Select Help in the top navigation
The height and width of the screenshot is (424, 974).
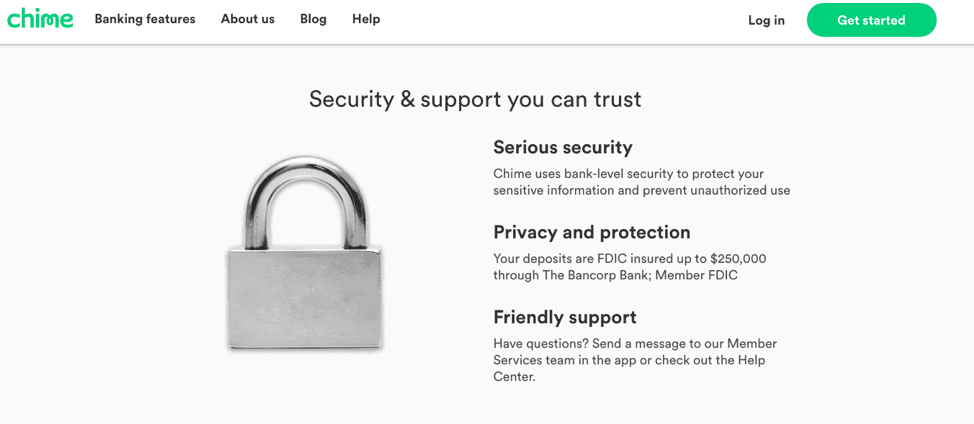pyautogui.click(x=366, y=19)
